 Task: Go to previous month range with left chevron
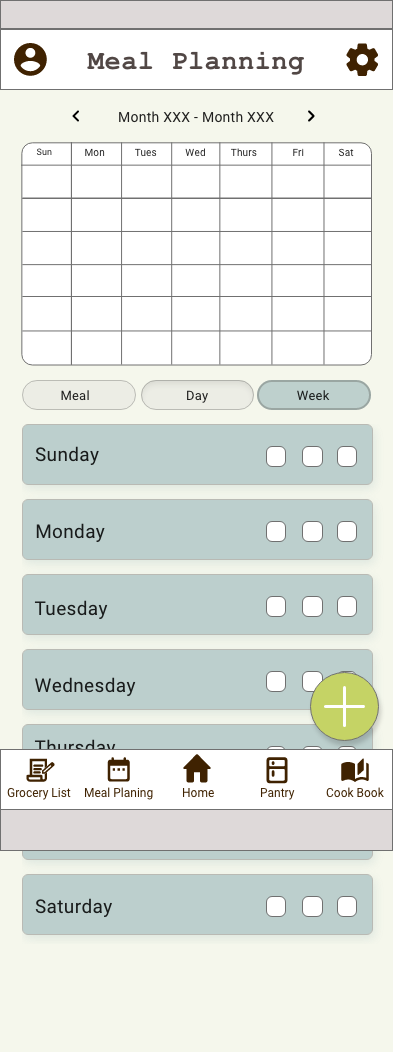[x=76, y=116]
